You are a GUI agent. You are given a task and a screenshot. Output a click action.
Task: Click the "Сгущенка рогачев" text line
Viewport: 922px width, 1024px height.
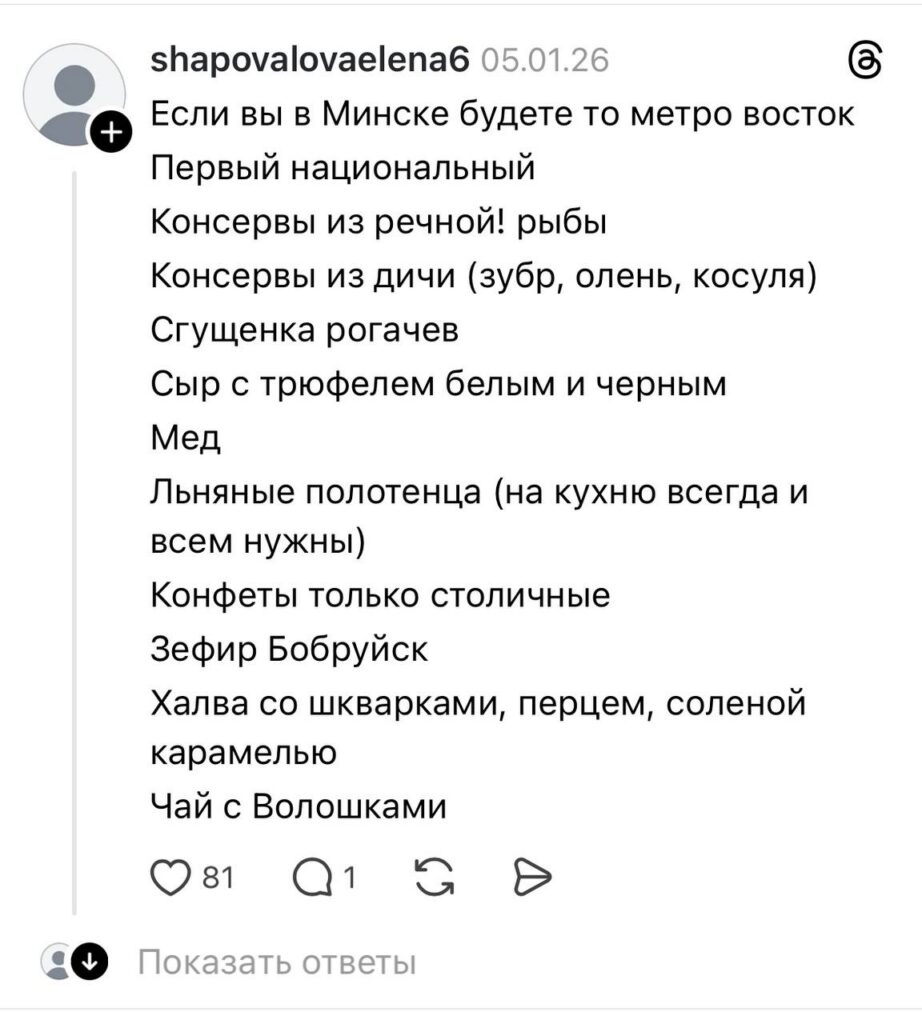click(304, 330)
